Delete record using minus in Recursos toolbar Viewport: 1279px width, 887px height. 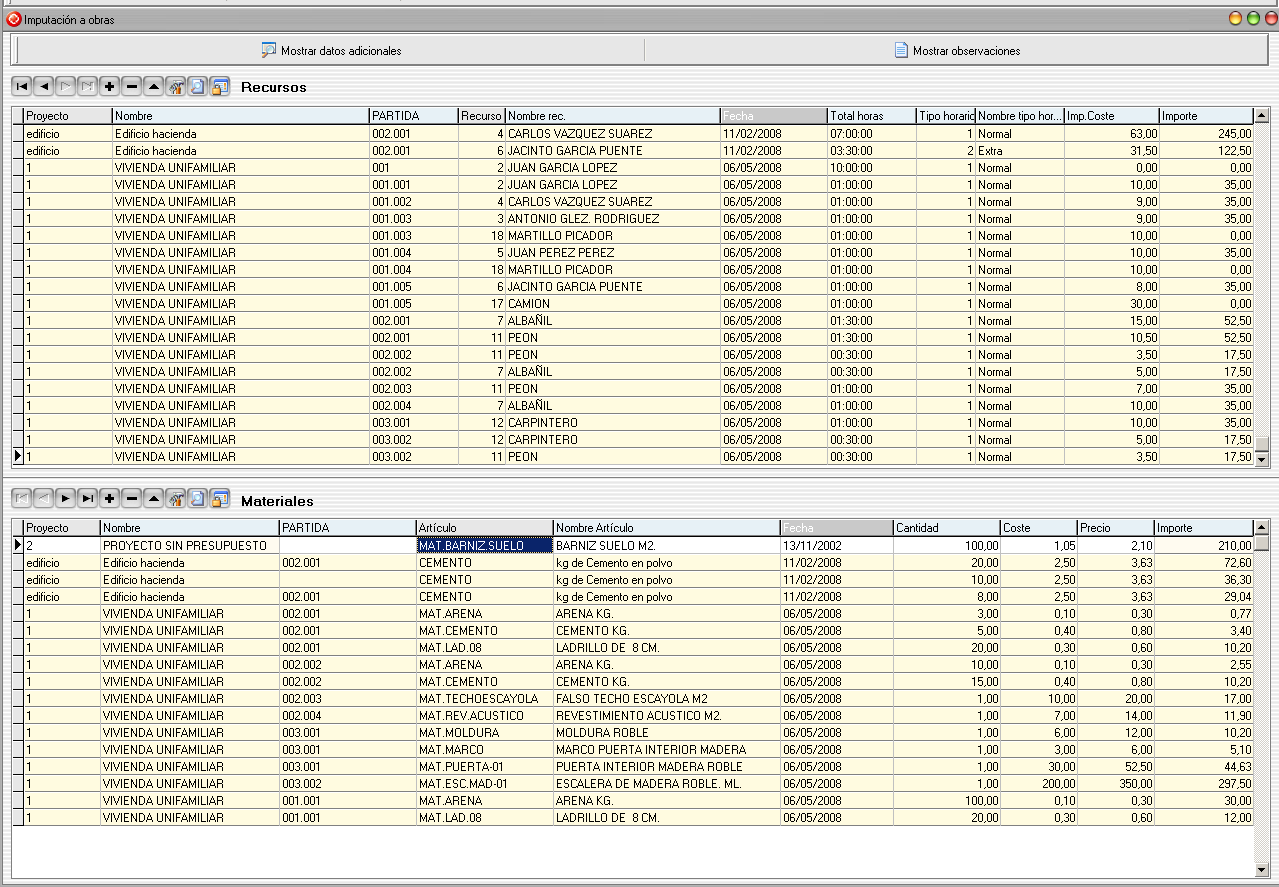132,87
